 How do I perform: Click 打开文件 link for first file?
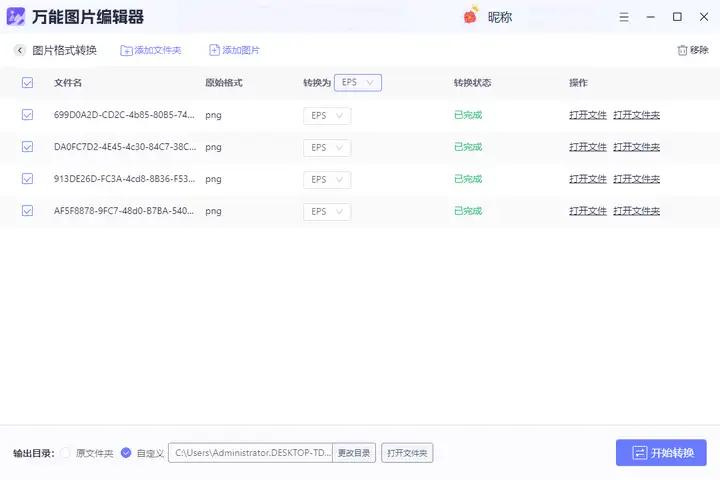[587, 115]
